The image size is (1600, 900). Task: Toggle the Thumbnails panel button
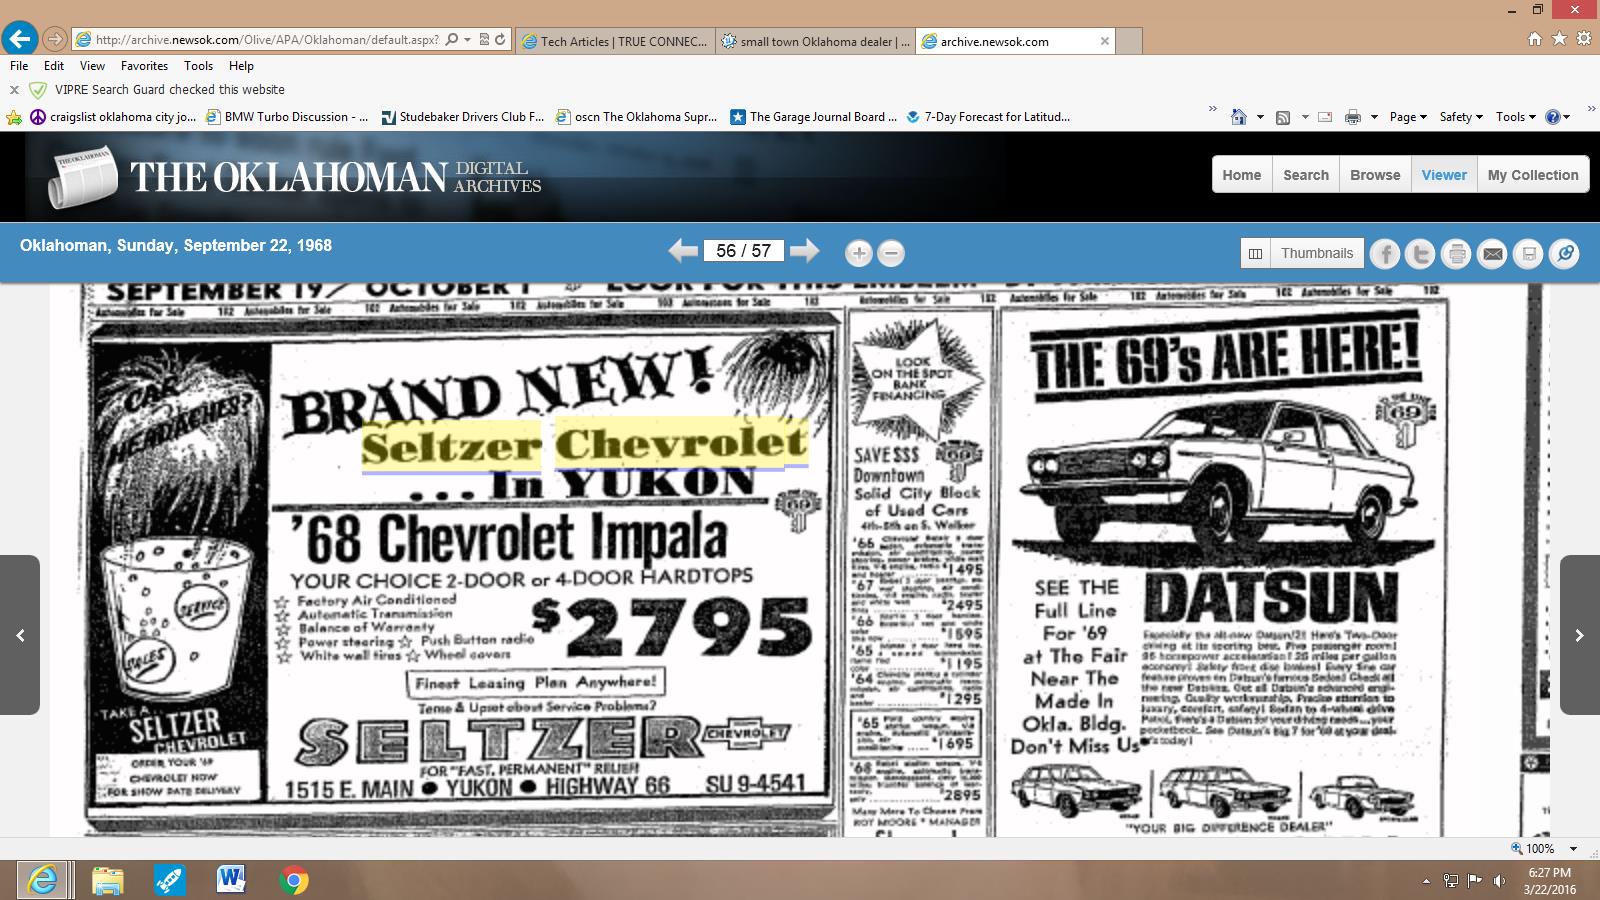1303,253
